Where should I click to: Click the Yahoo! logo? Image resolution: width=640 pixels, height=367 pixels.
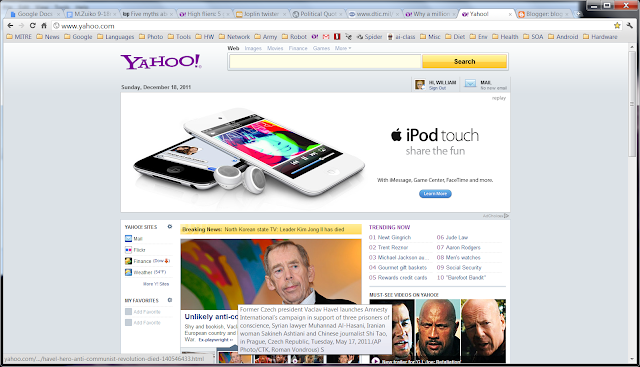[x=161, y=62]
